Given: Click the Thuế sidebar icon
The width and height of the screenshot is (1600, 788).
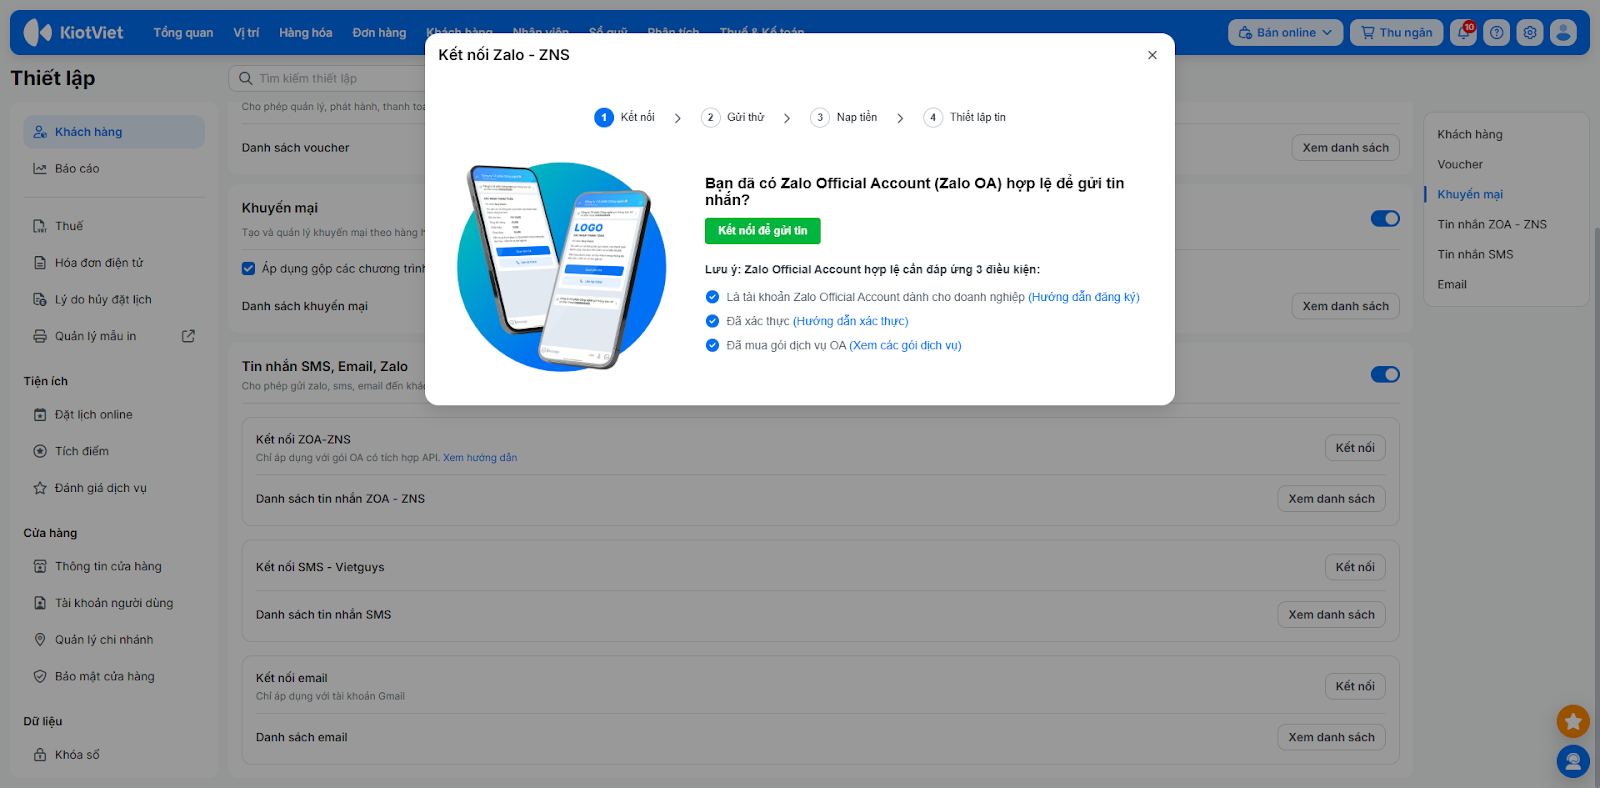Looking at the screenshot, I should pos(40,226).
